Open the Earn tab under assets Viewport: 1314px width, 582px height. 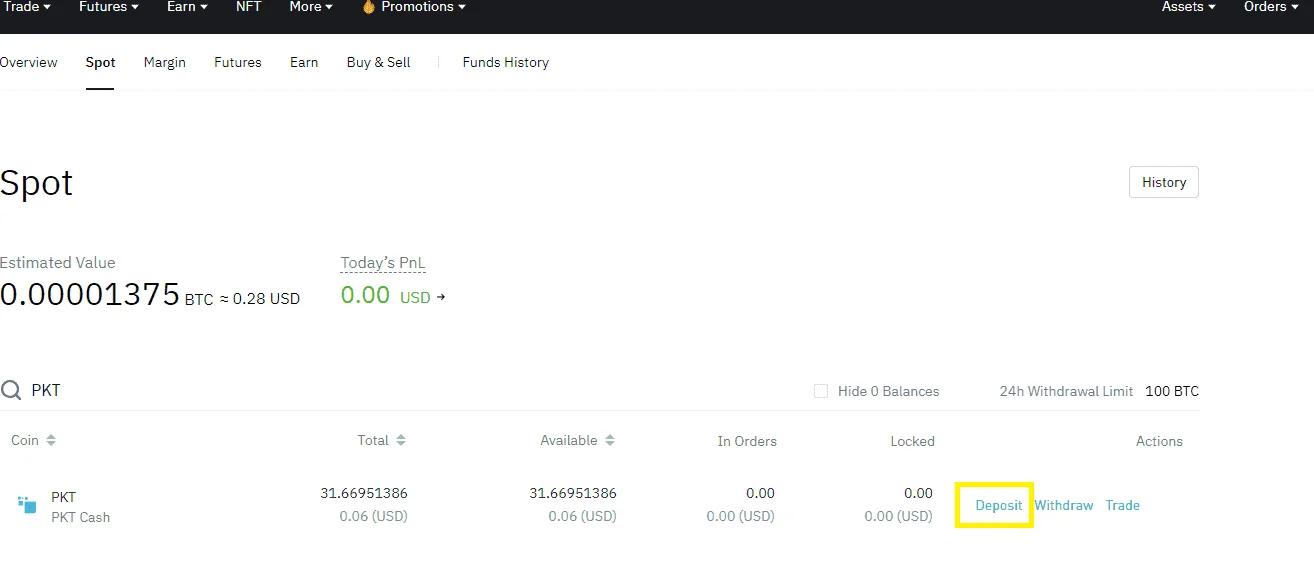click(304, 62)
